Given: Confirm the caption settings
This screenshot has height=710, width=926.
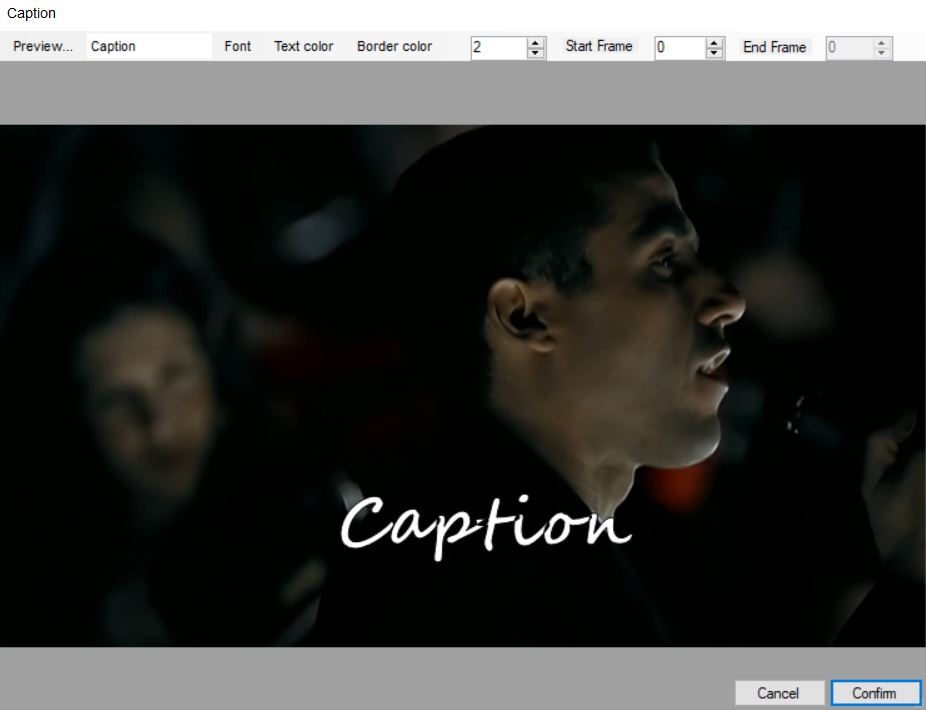Looking at the screenshot, I should (x=874, y=693).
